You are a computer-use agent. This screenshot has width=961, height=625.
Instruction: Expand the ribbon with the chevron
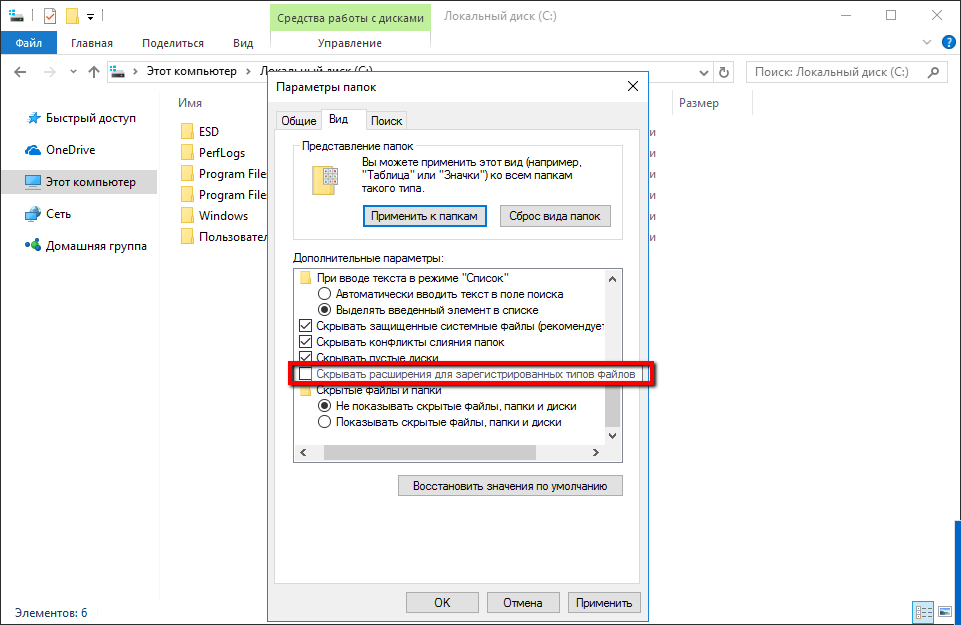[x=927, y=42]
